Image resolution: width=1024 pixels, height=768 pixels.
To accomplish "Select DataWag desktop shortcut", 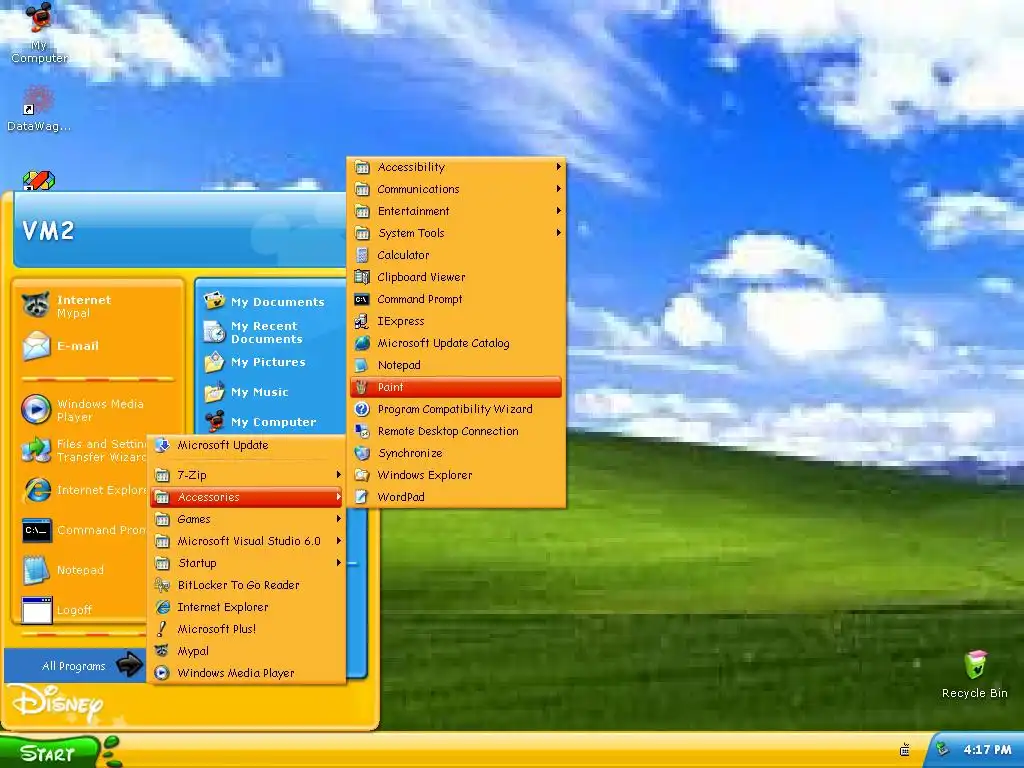I will pos(39,108).
